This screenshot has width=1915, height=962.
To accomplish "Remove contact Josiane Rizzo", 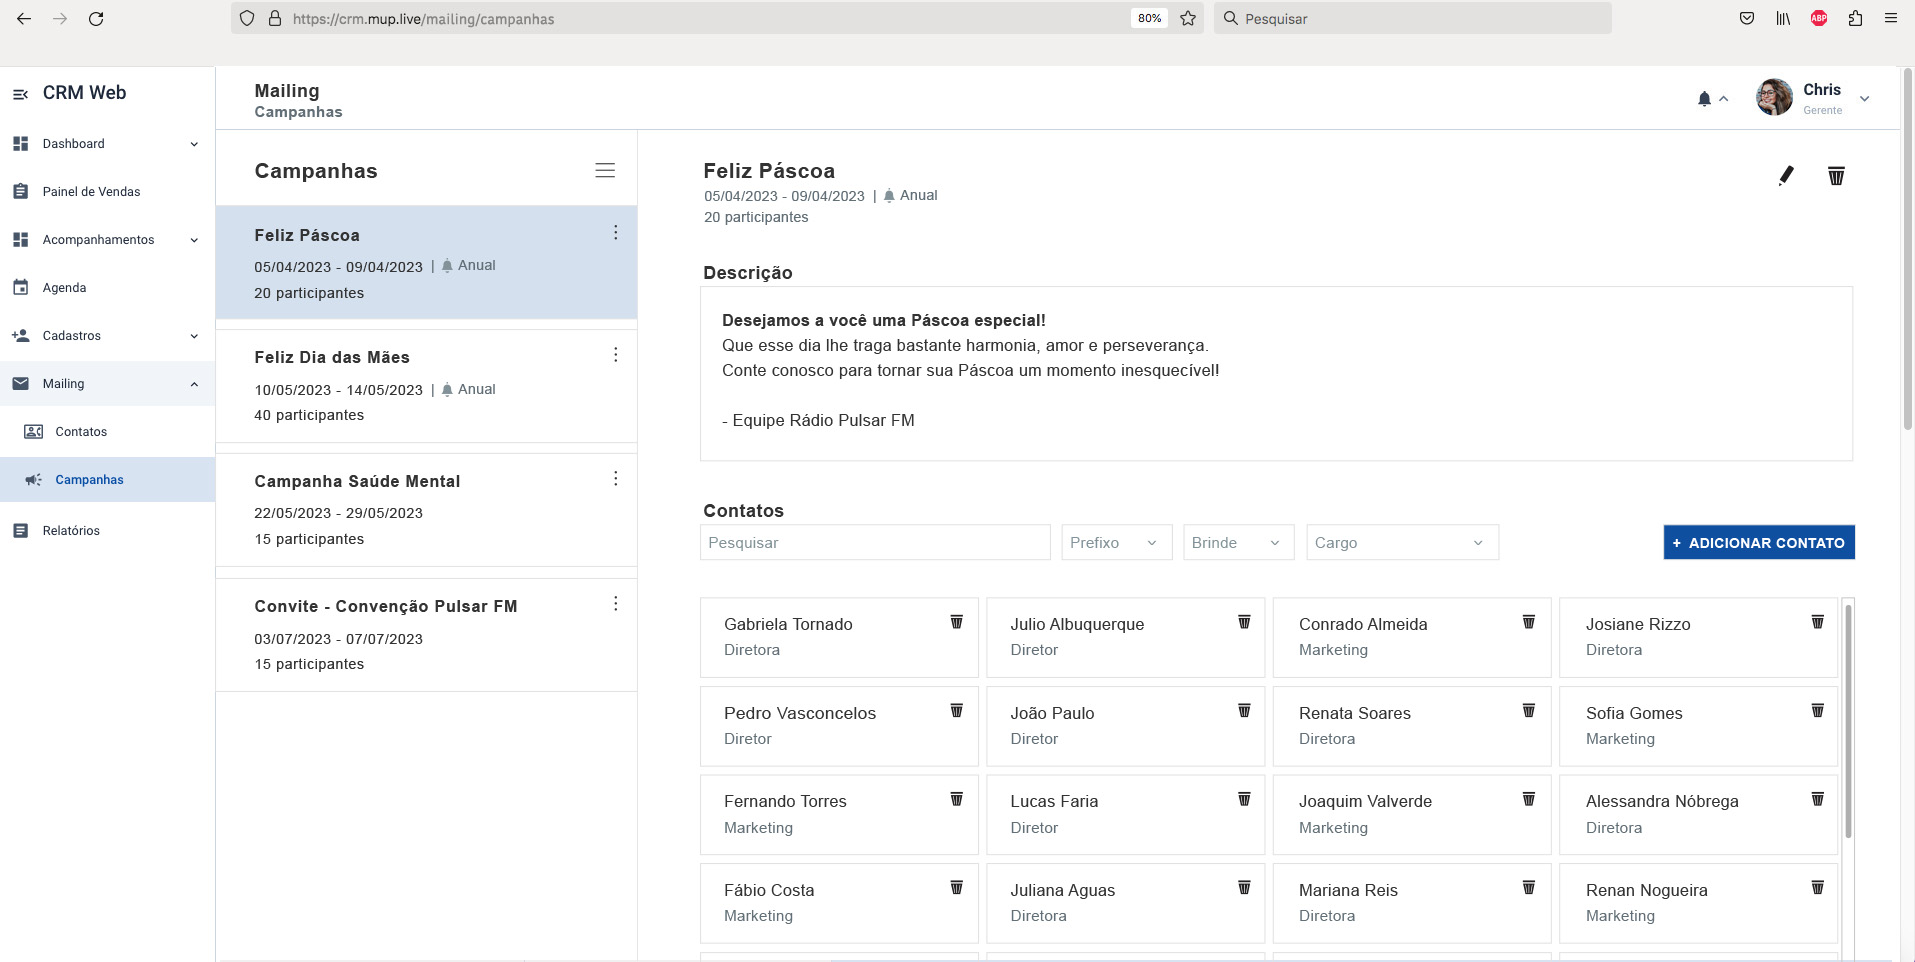I will (1817, 622).
